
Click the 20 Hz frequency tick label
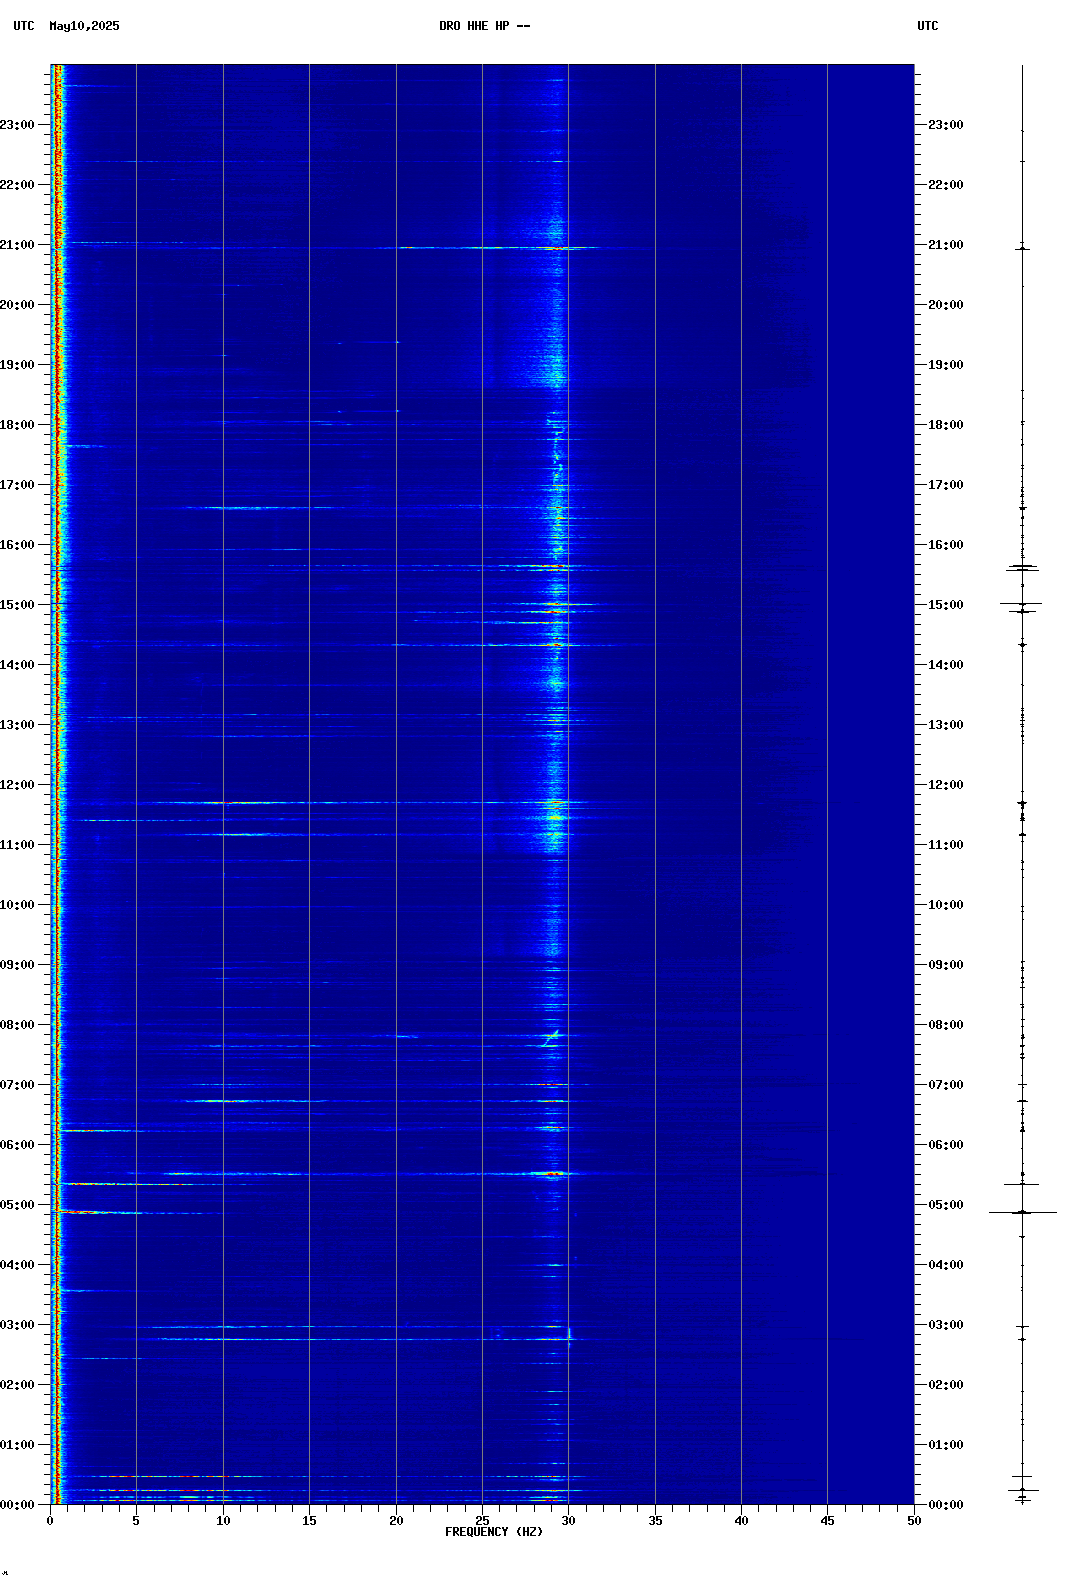point(396,1521)
